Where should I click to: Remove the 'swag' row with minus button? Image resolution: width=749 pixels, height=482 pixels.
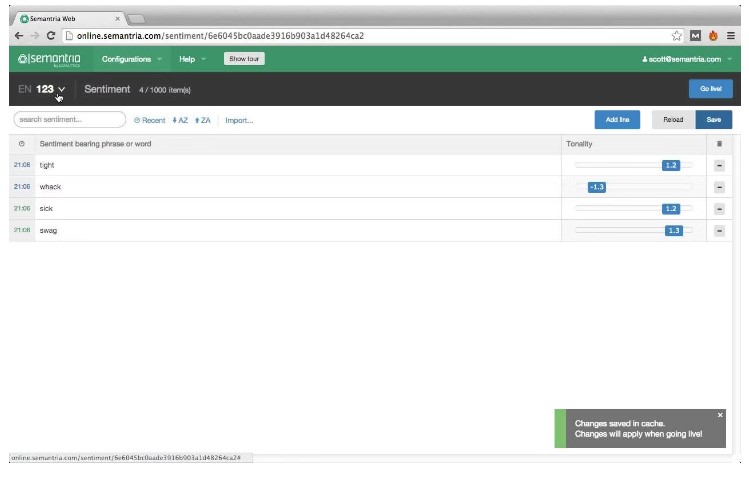719,231
